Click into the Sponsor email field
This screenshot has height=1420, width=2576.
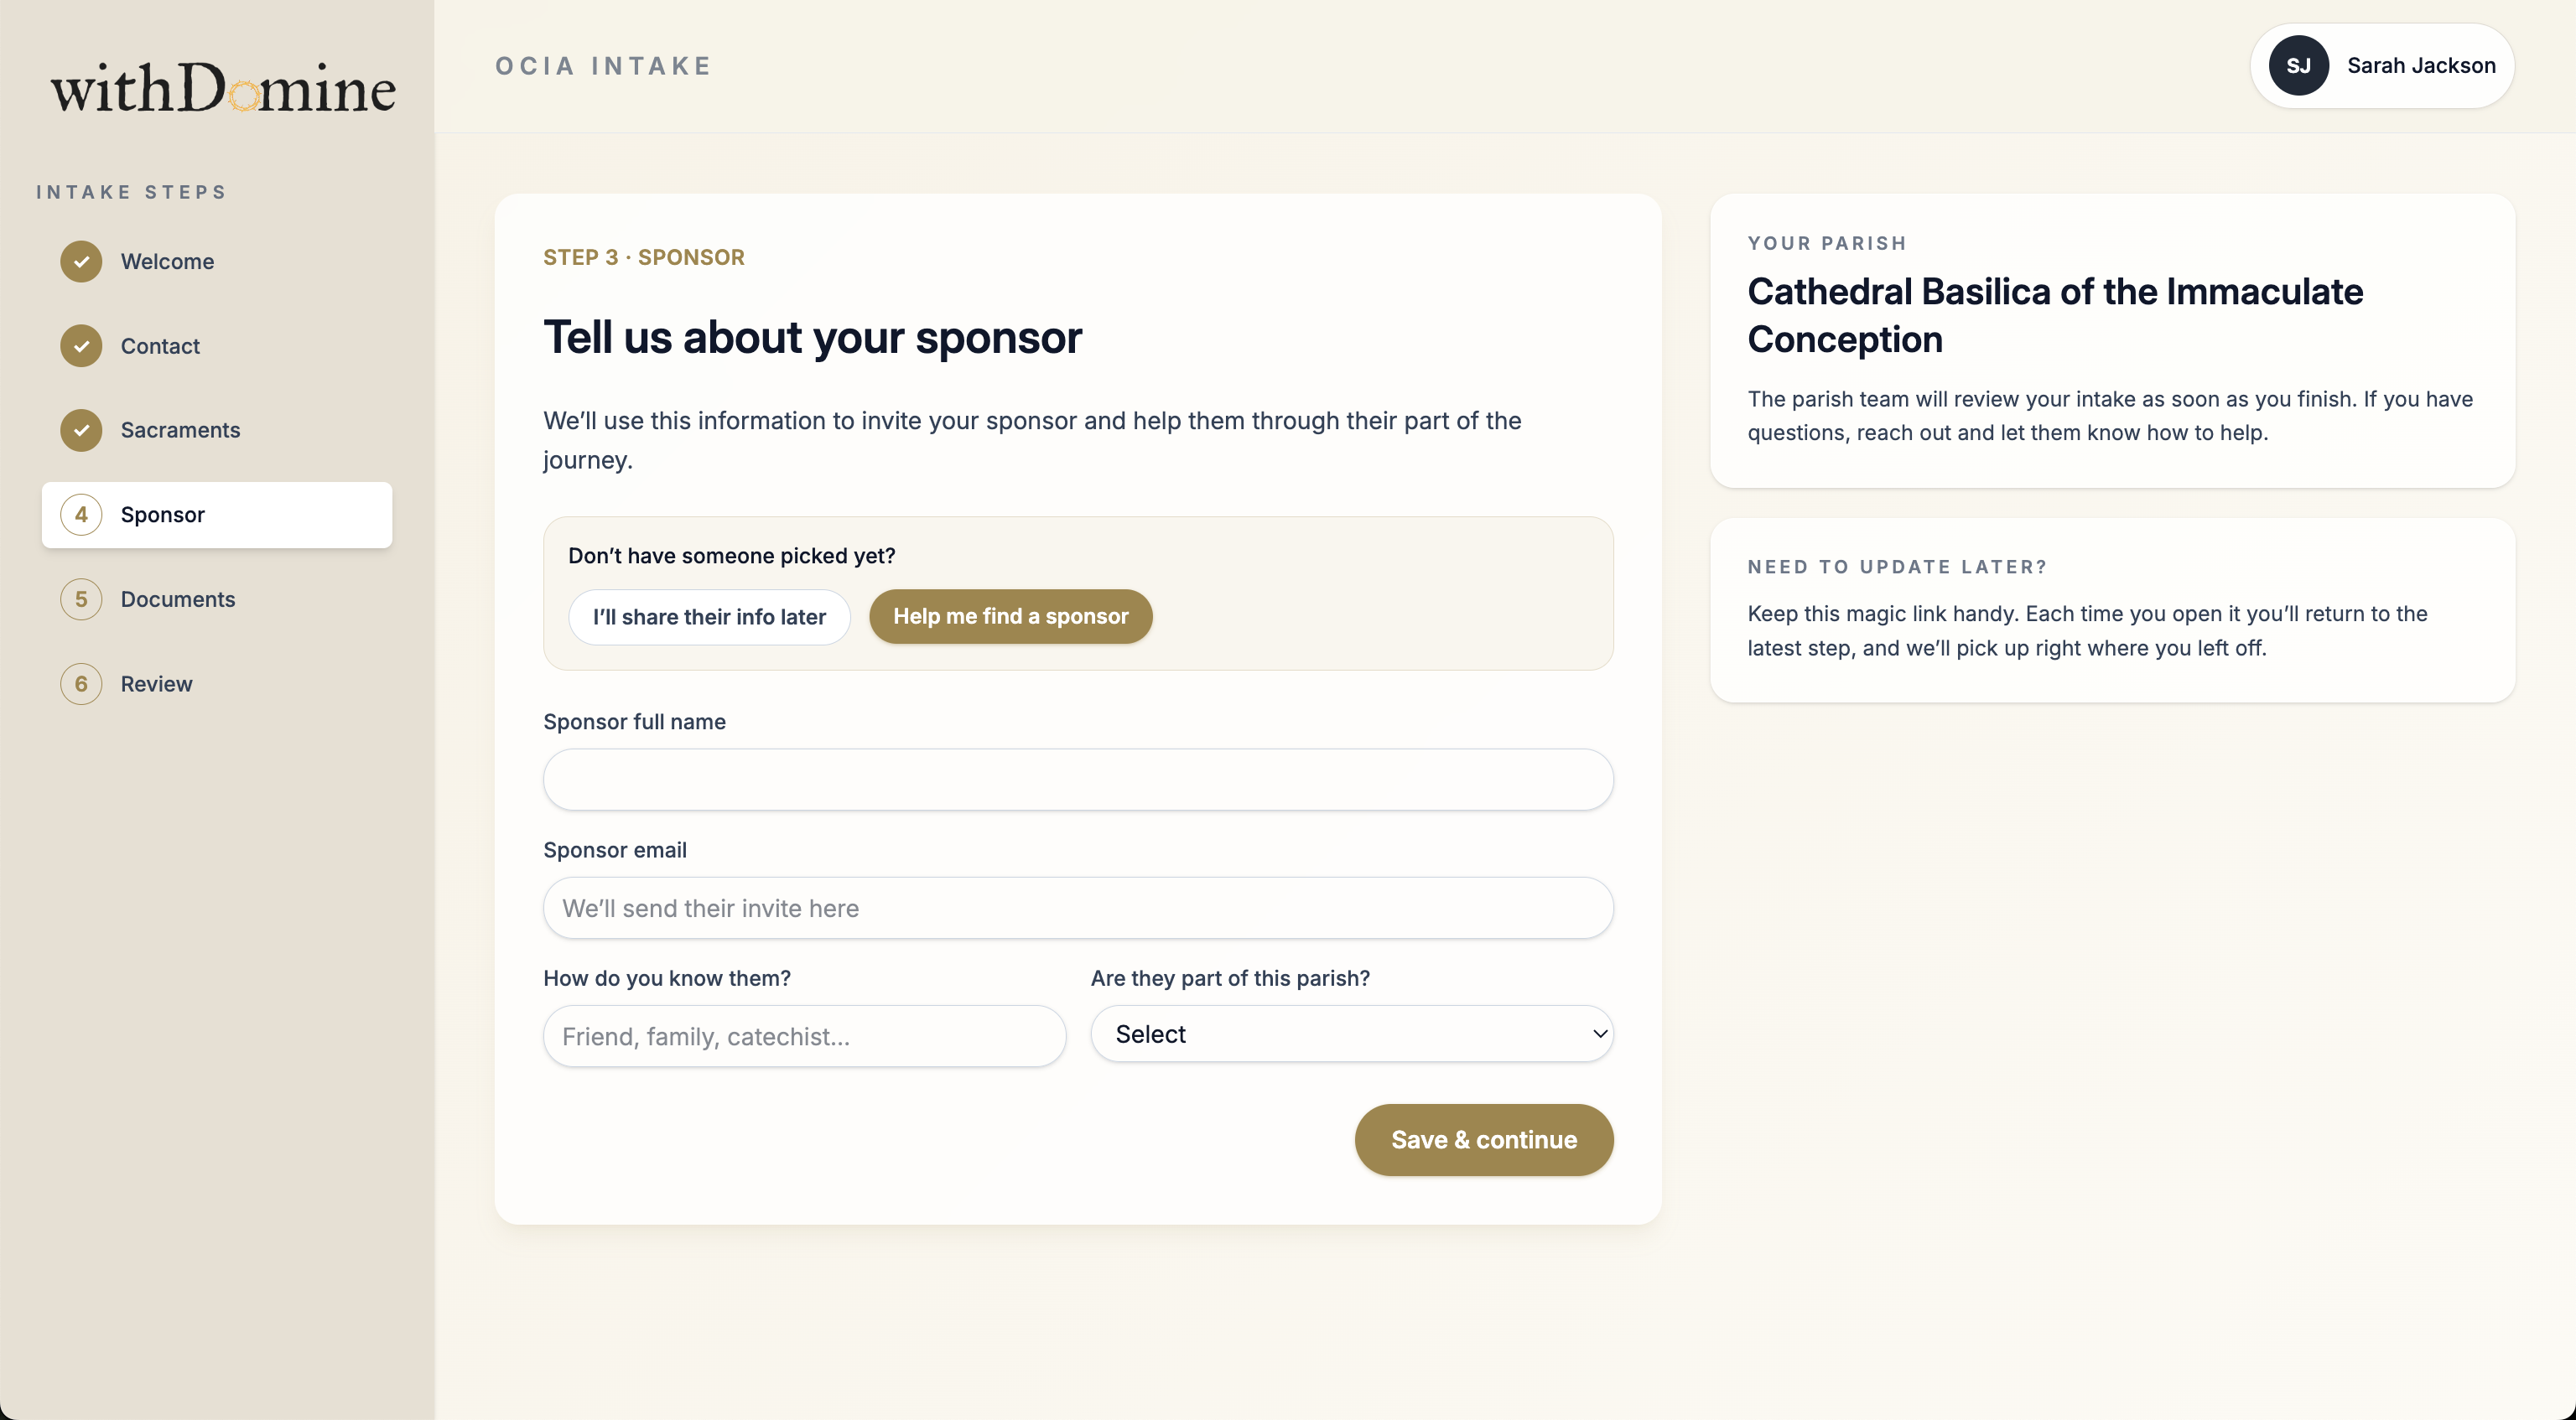[x=1077, y=908]
